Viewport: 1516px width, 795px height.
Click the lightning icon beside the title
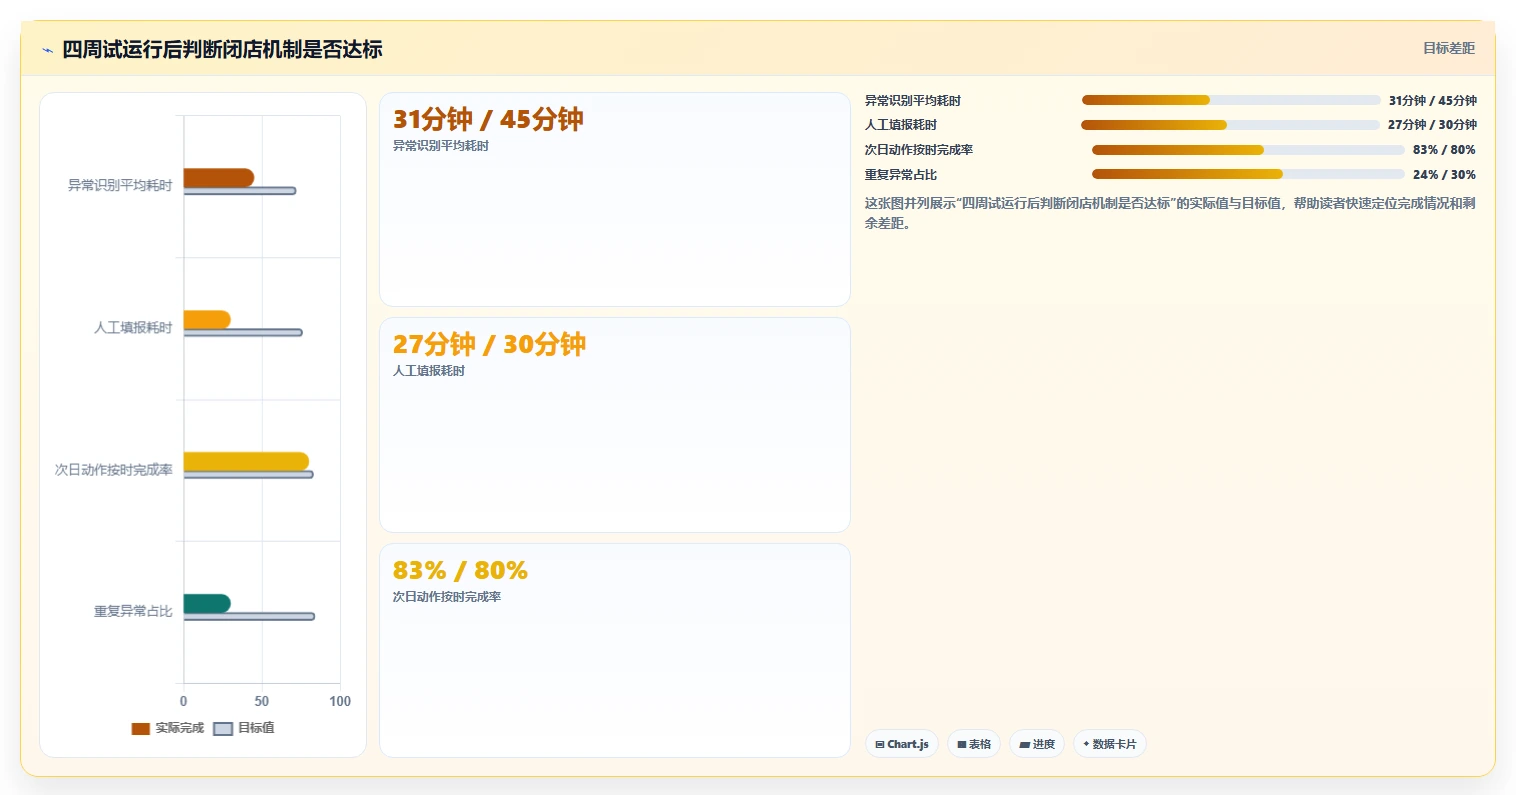tap(47, 50)
